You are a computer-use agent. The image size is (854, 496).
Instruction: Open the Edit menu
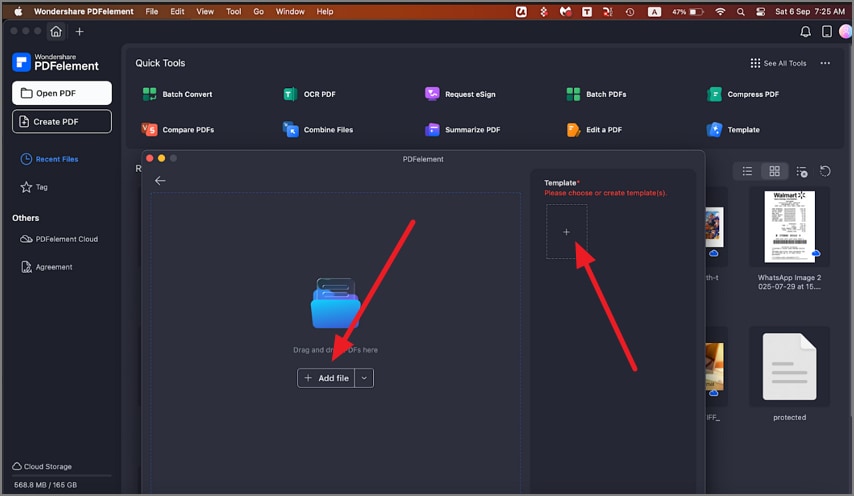[x=177, y=11]
